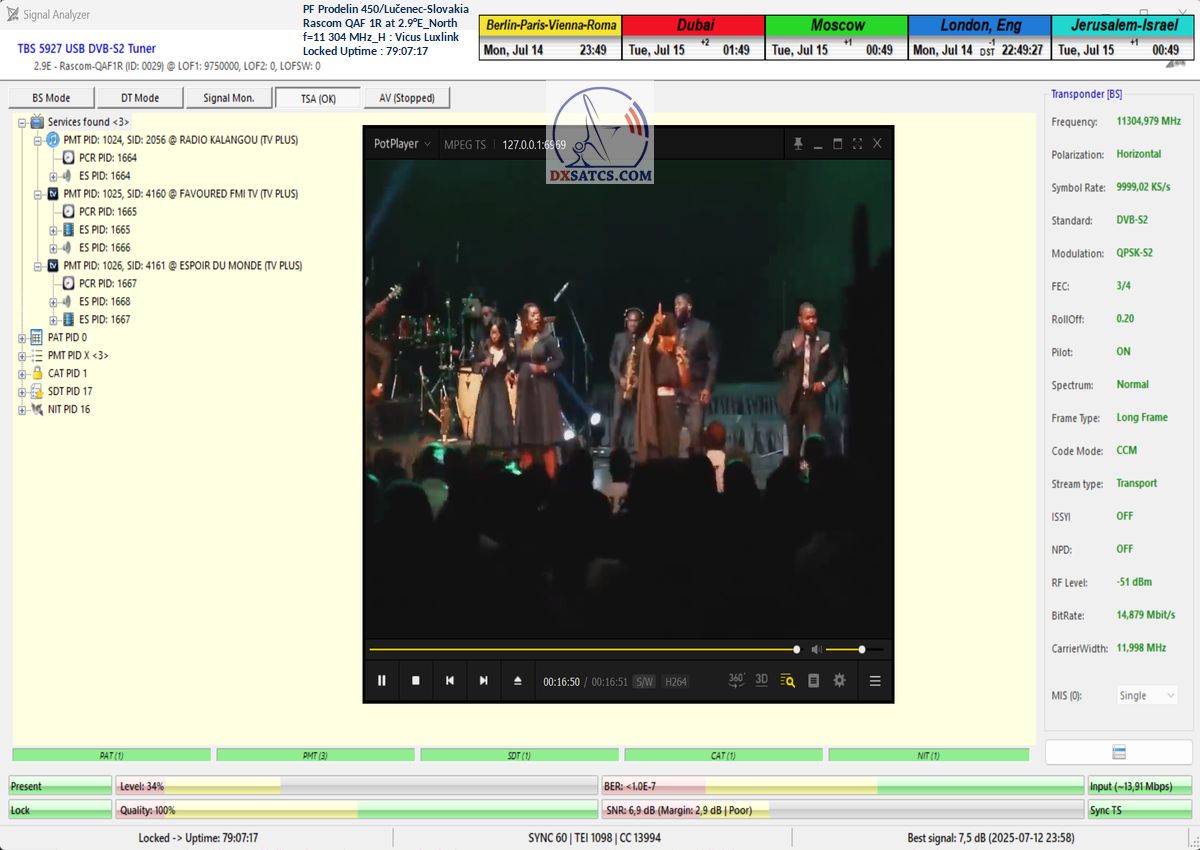Click the PotPlayer title menu button

[x=402, y=144]
